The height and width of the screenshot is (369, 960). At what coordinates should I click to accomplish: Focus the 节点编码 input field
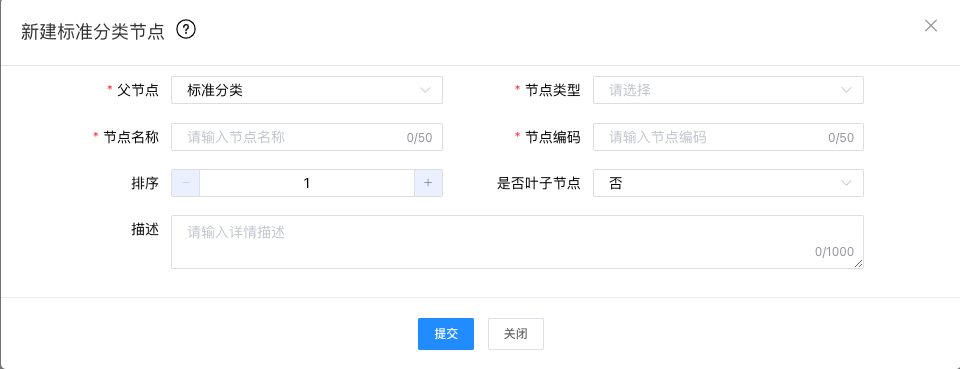(729, 137)
